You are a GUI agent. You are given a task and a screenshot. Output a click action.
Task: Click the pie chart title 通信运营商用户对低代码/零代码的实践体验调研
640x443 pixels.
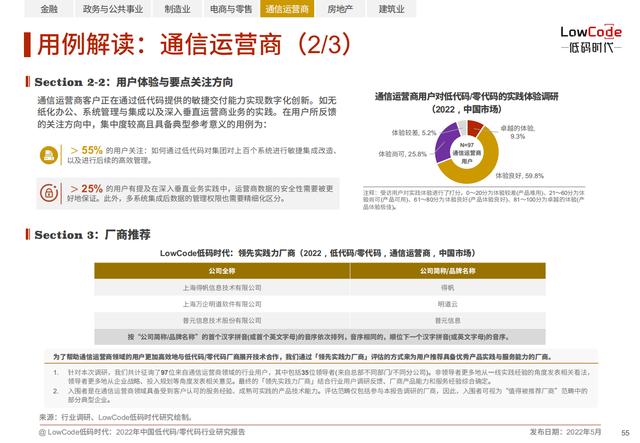point(467,102)
